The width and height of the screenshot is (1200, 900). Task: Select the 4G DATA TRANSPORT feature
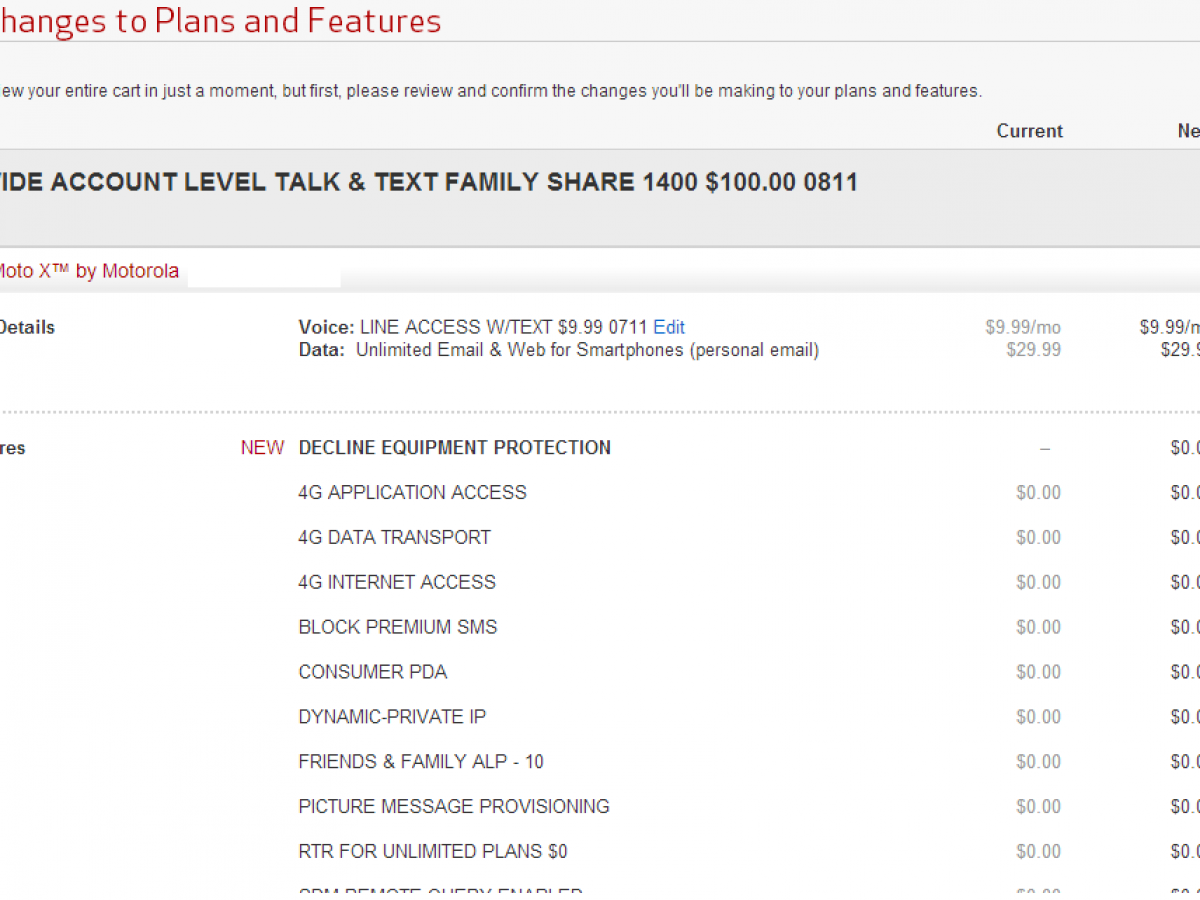tap(394, 537)
